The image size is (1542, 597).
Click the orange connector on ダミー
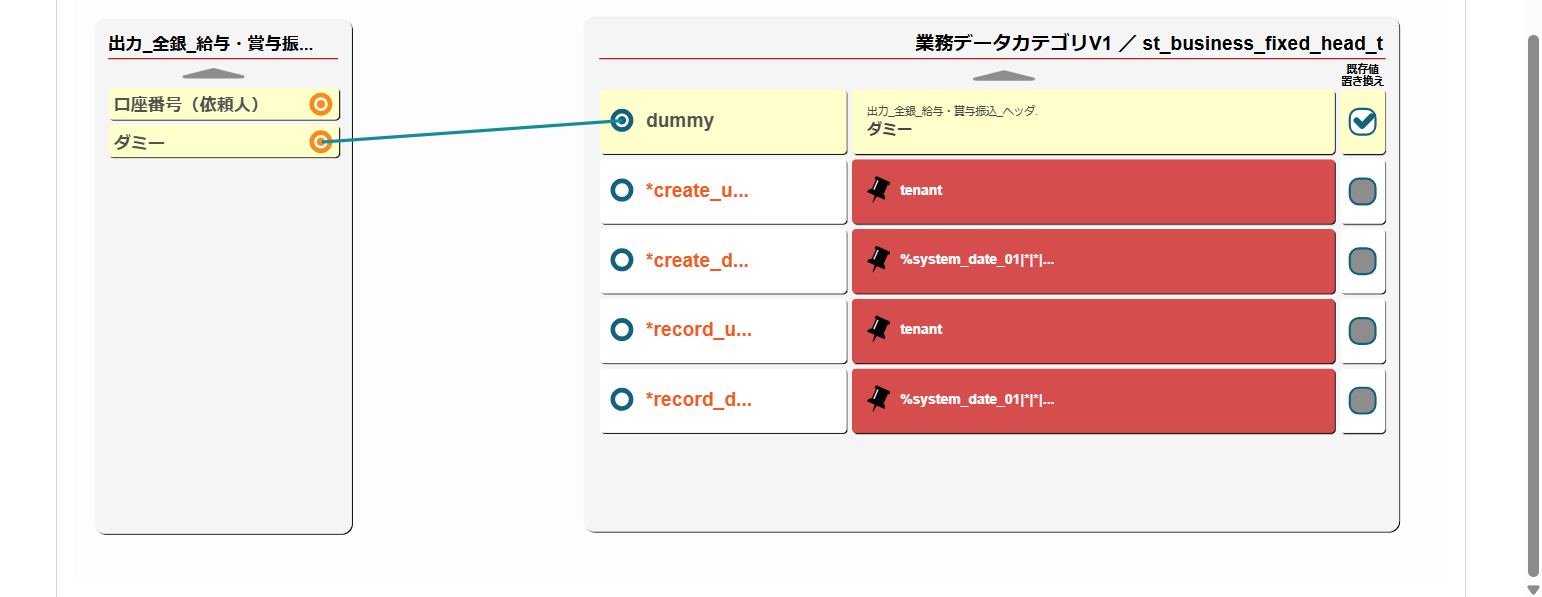[x=320, y=142]
